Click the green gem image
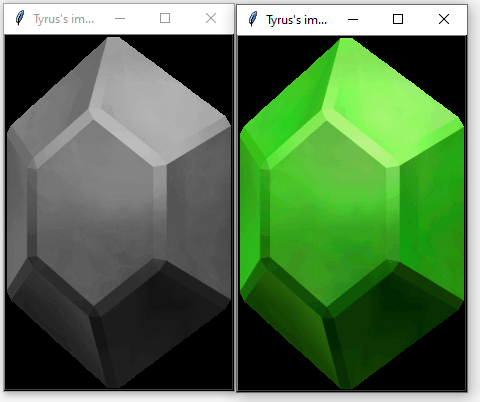480x402 pixels. click(352, 213)
